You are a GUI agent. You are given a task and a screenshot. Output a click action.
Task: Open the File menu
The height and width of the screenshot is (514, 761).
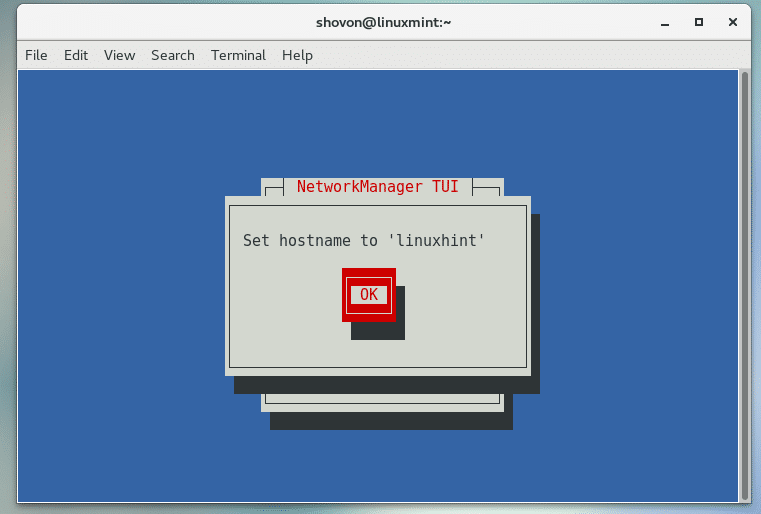36,55
